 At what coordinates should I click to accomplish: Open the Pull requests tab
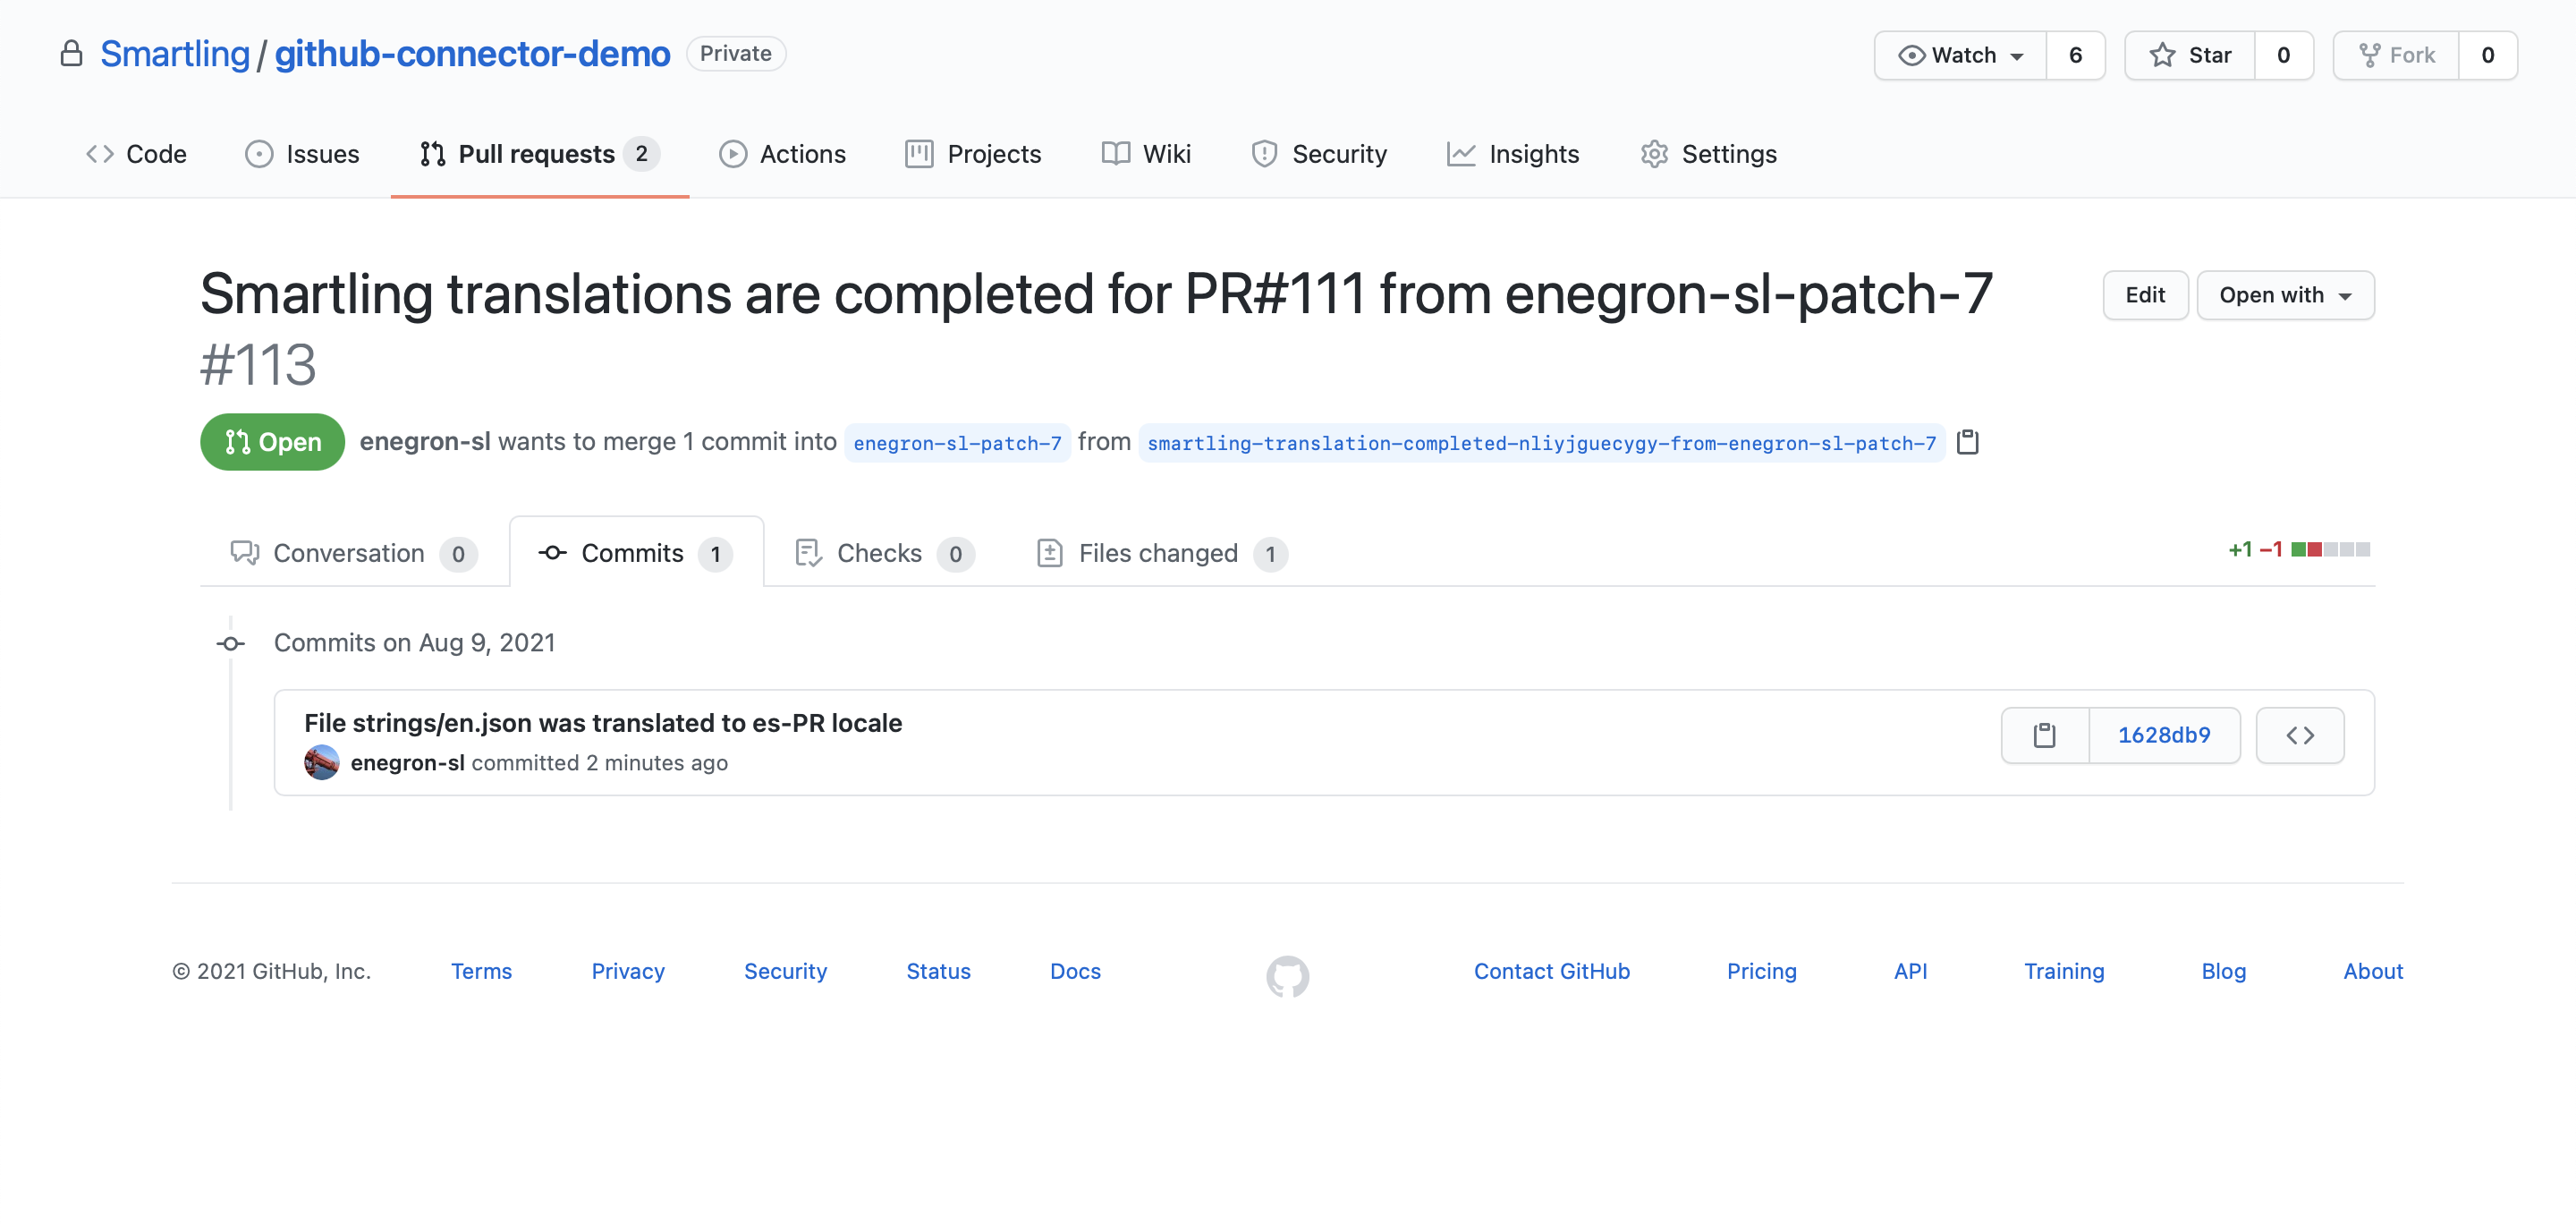(x=540, y=154)
